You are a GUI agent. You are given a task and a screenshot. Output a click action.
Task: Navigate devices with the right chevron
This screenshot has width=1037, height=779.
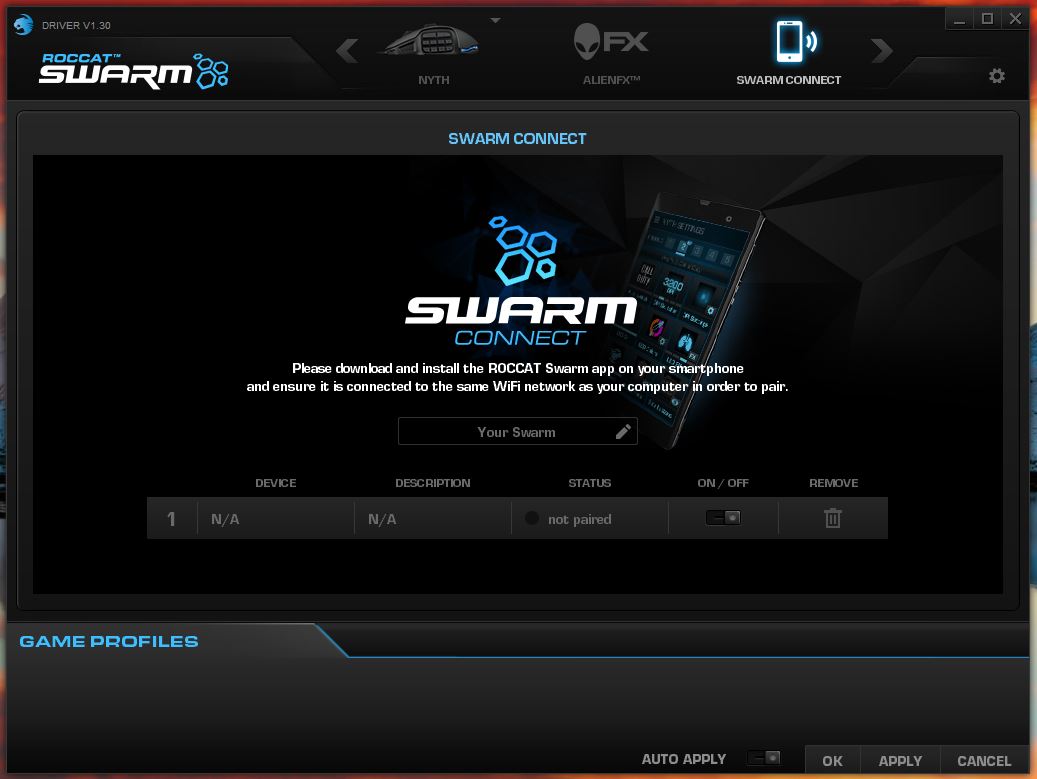click(x=881, y=50)
